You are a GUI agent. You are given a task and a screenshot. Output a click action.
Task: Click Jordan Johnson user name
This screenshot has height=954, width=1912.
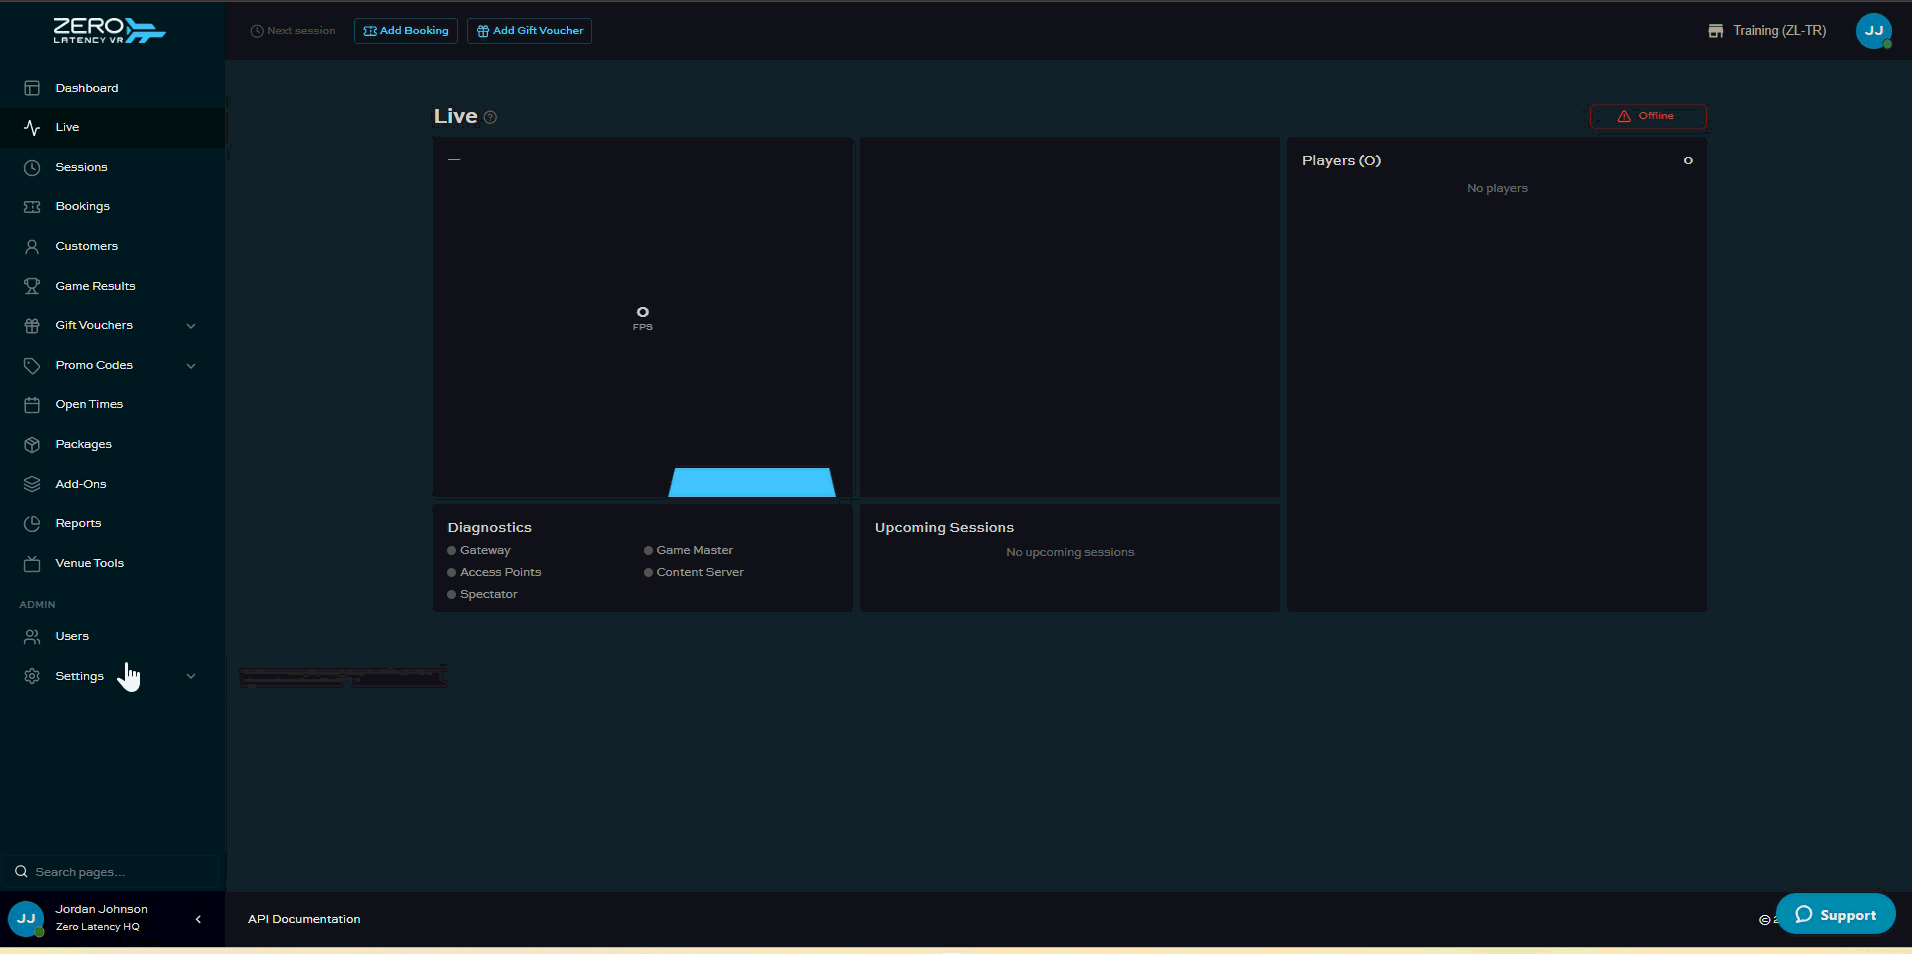click(x=101, y=909)
